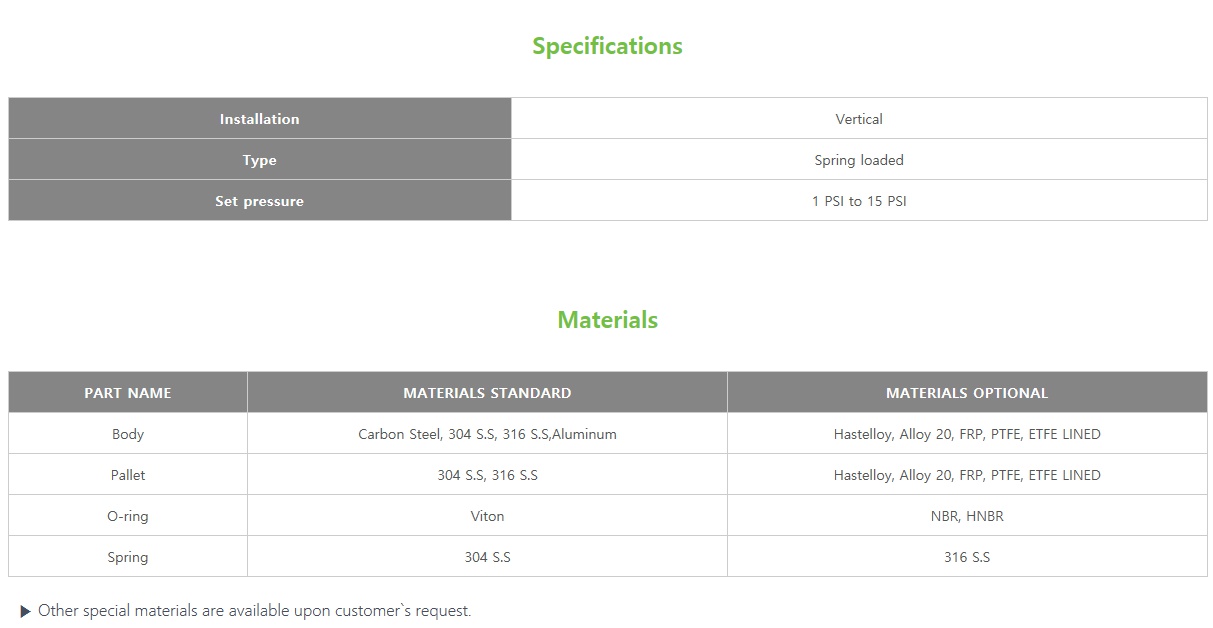Viewport: 1213px width, 628px height.
Task: Click the triangle bullet before the note
Action: [x=26, y=611]
